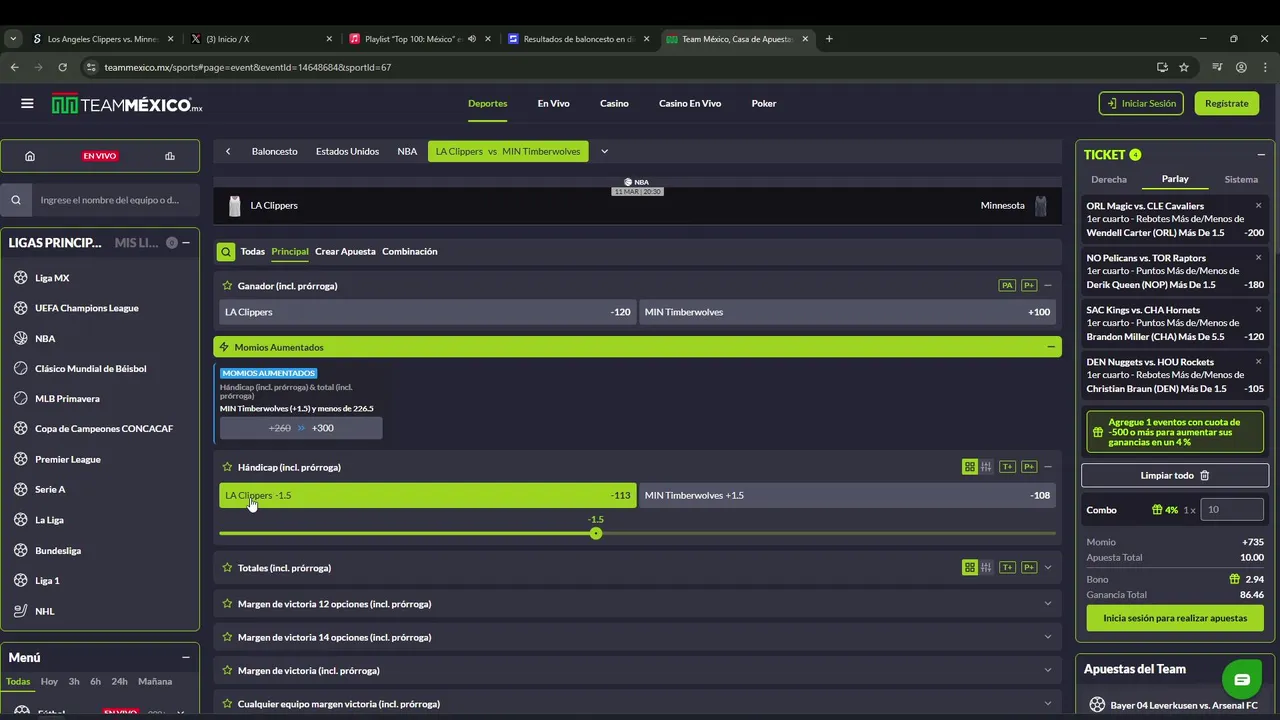
Task: Toggle the EN VIVO live filter
Action: [x=100, y=156]
